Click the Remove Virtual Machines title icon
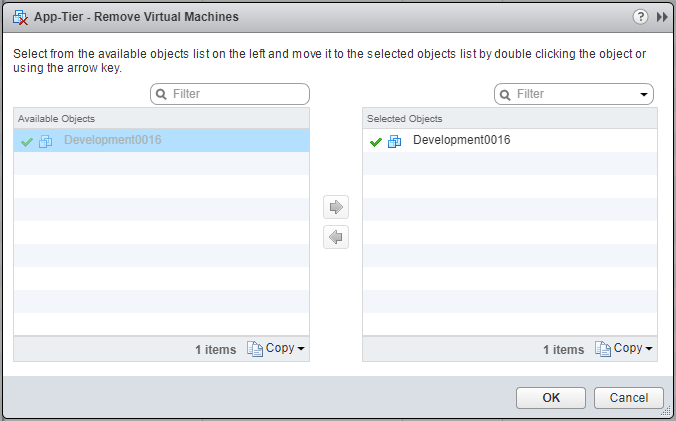The image size is (676, 421). tap(19, 18)
